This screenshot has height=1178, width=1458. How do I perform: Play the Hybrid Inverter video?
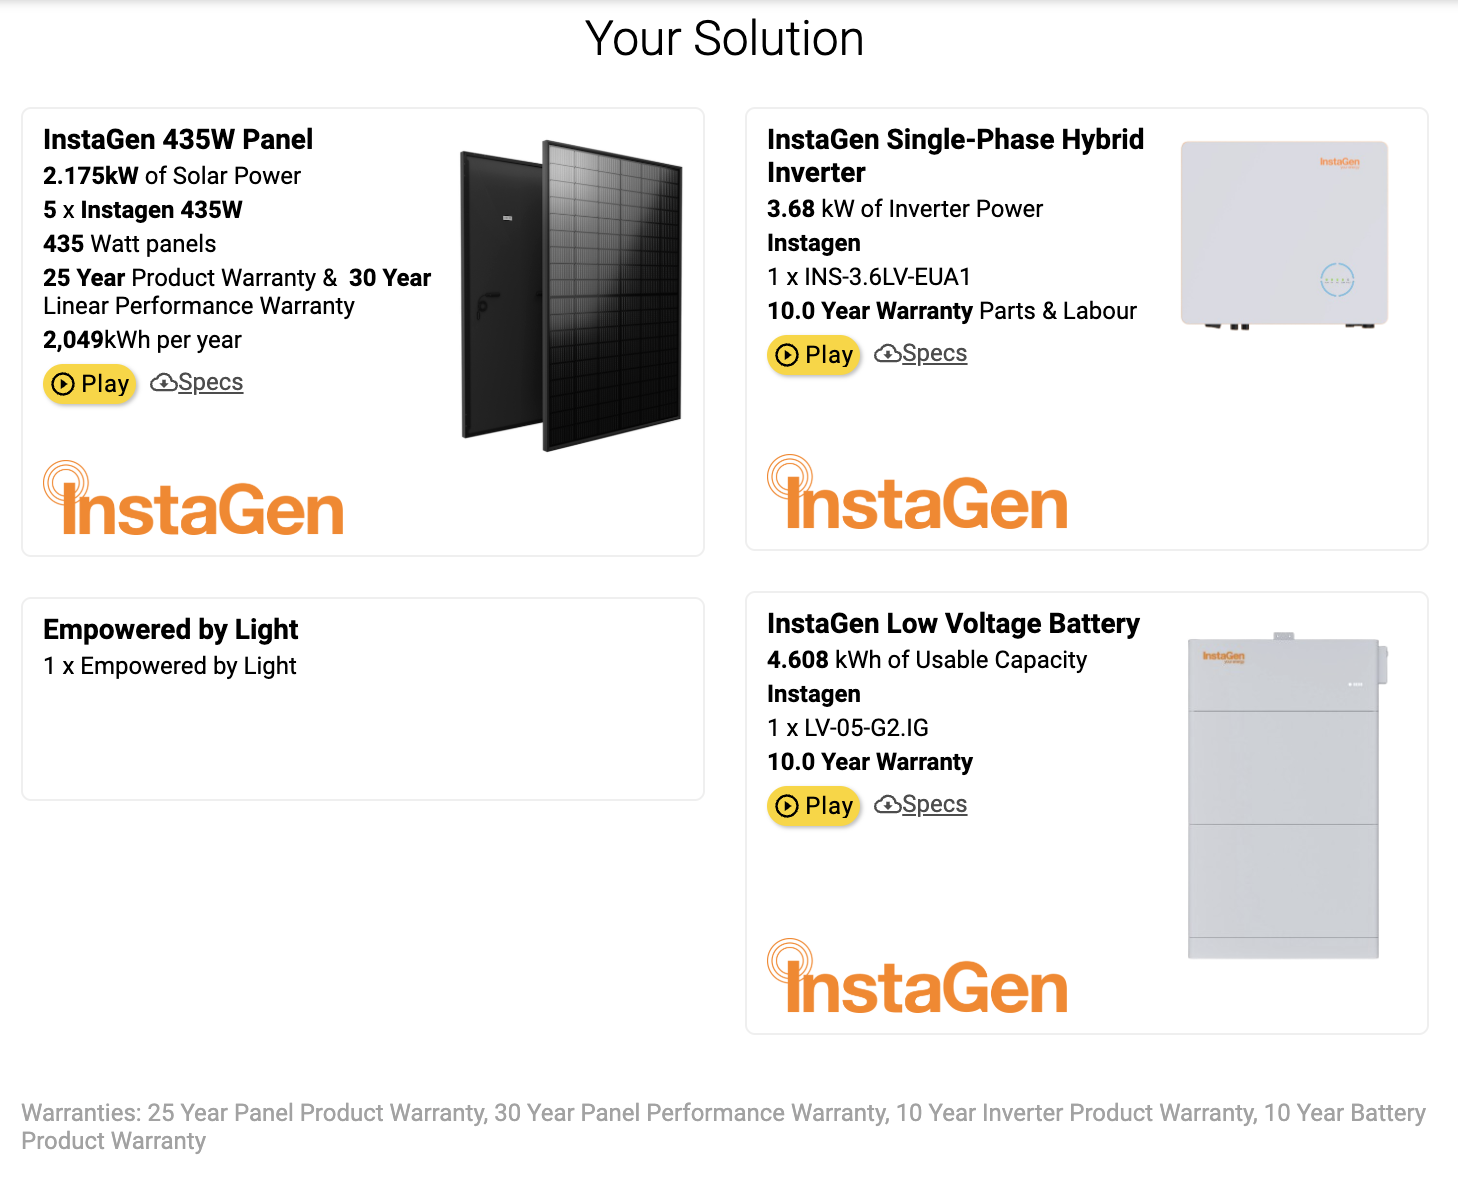(814, 355)
